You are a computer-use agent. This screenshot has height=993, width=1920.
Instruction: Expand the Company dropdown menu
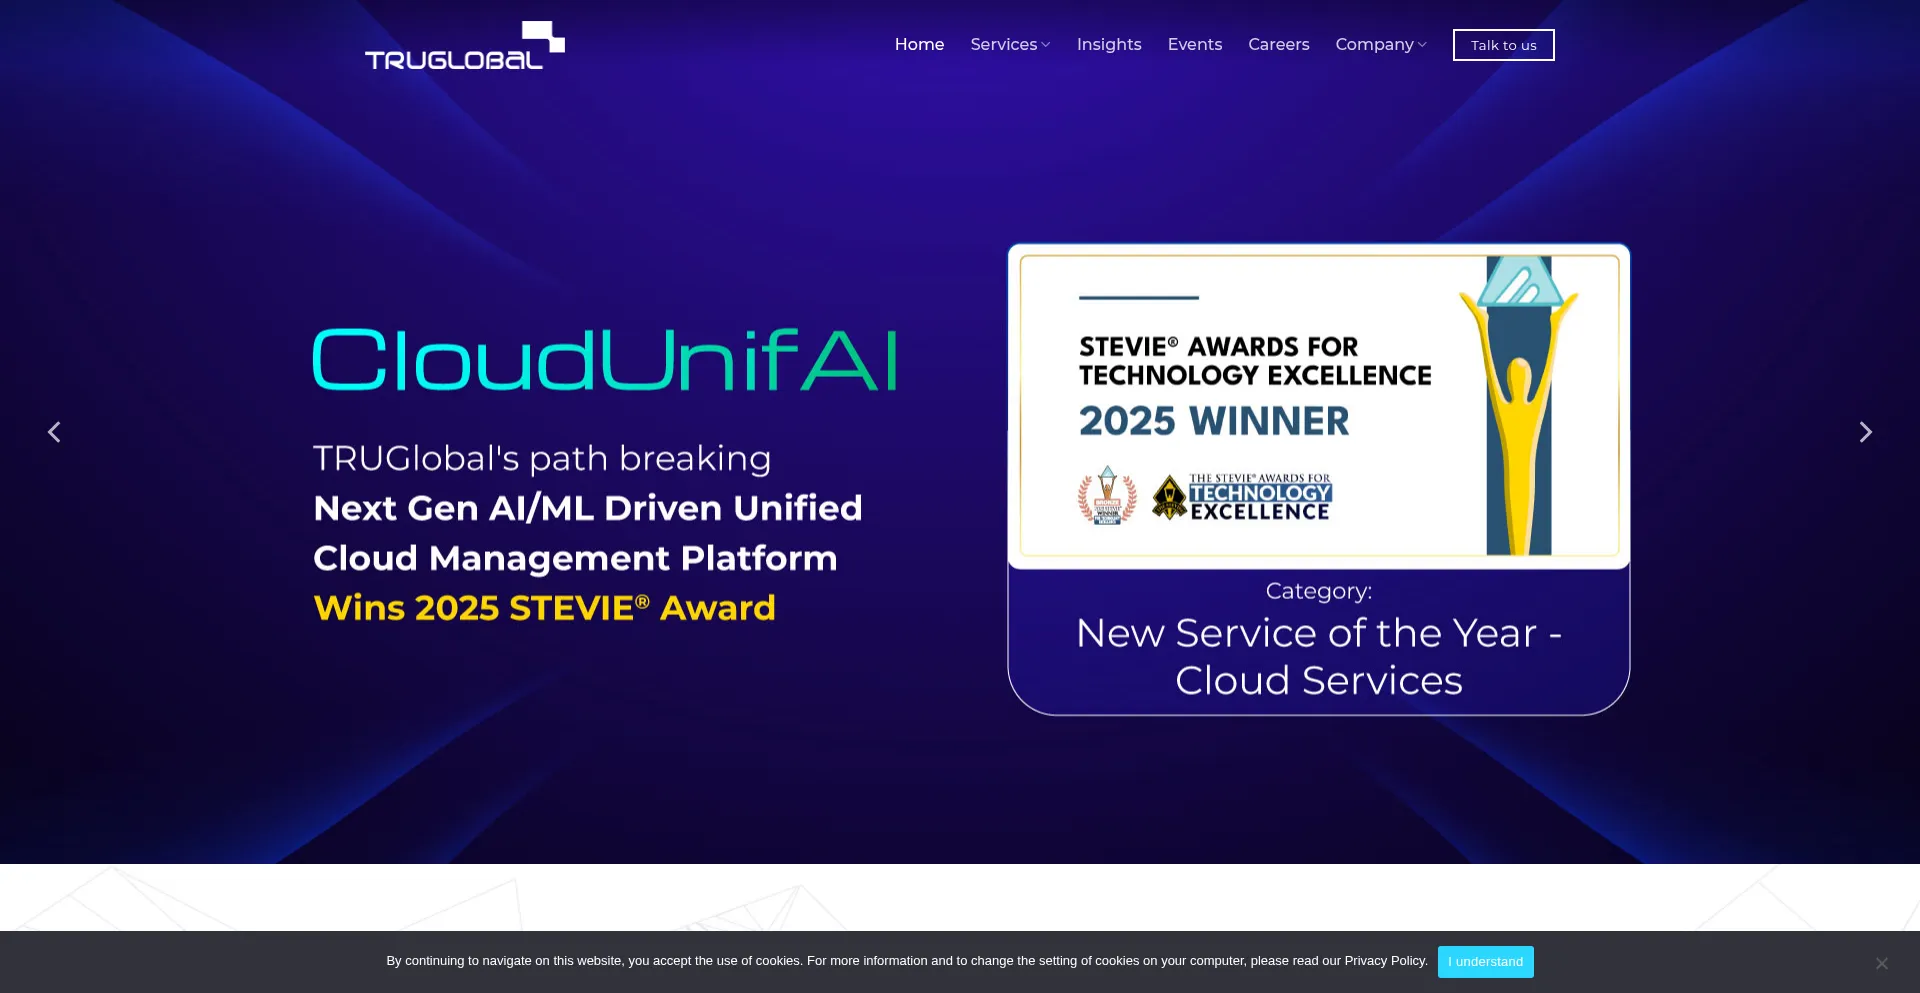(1381, 45)
